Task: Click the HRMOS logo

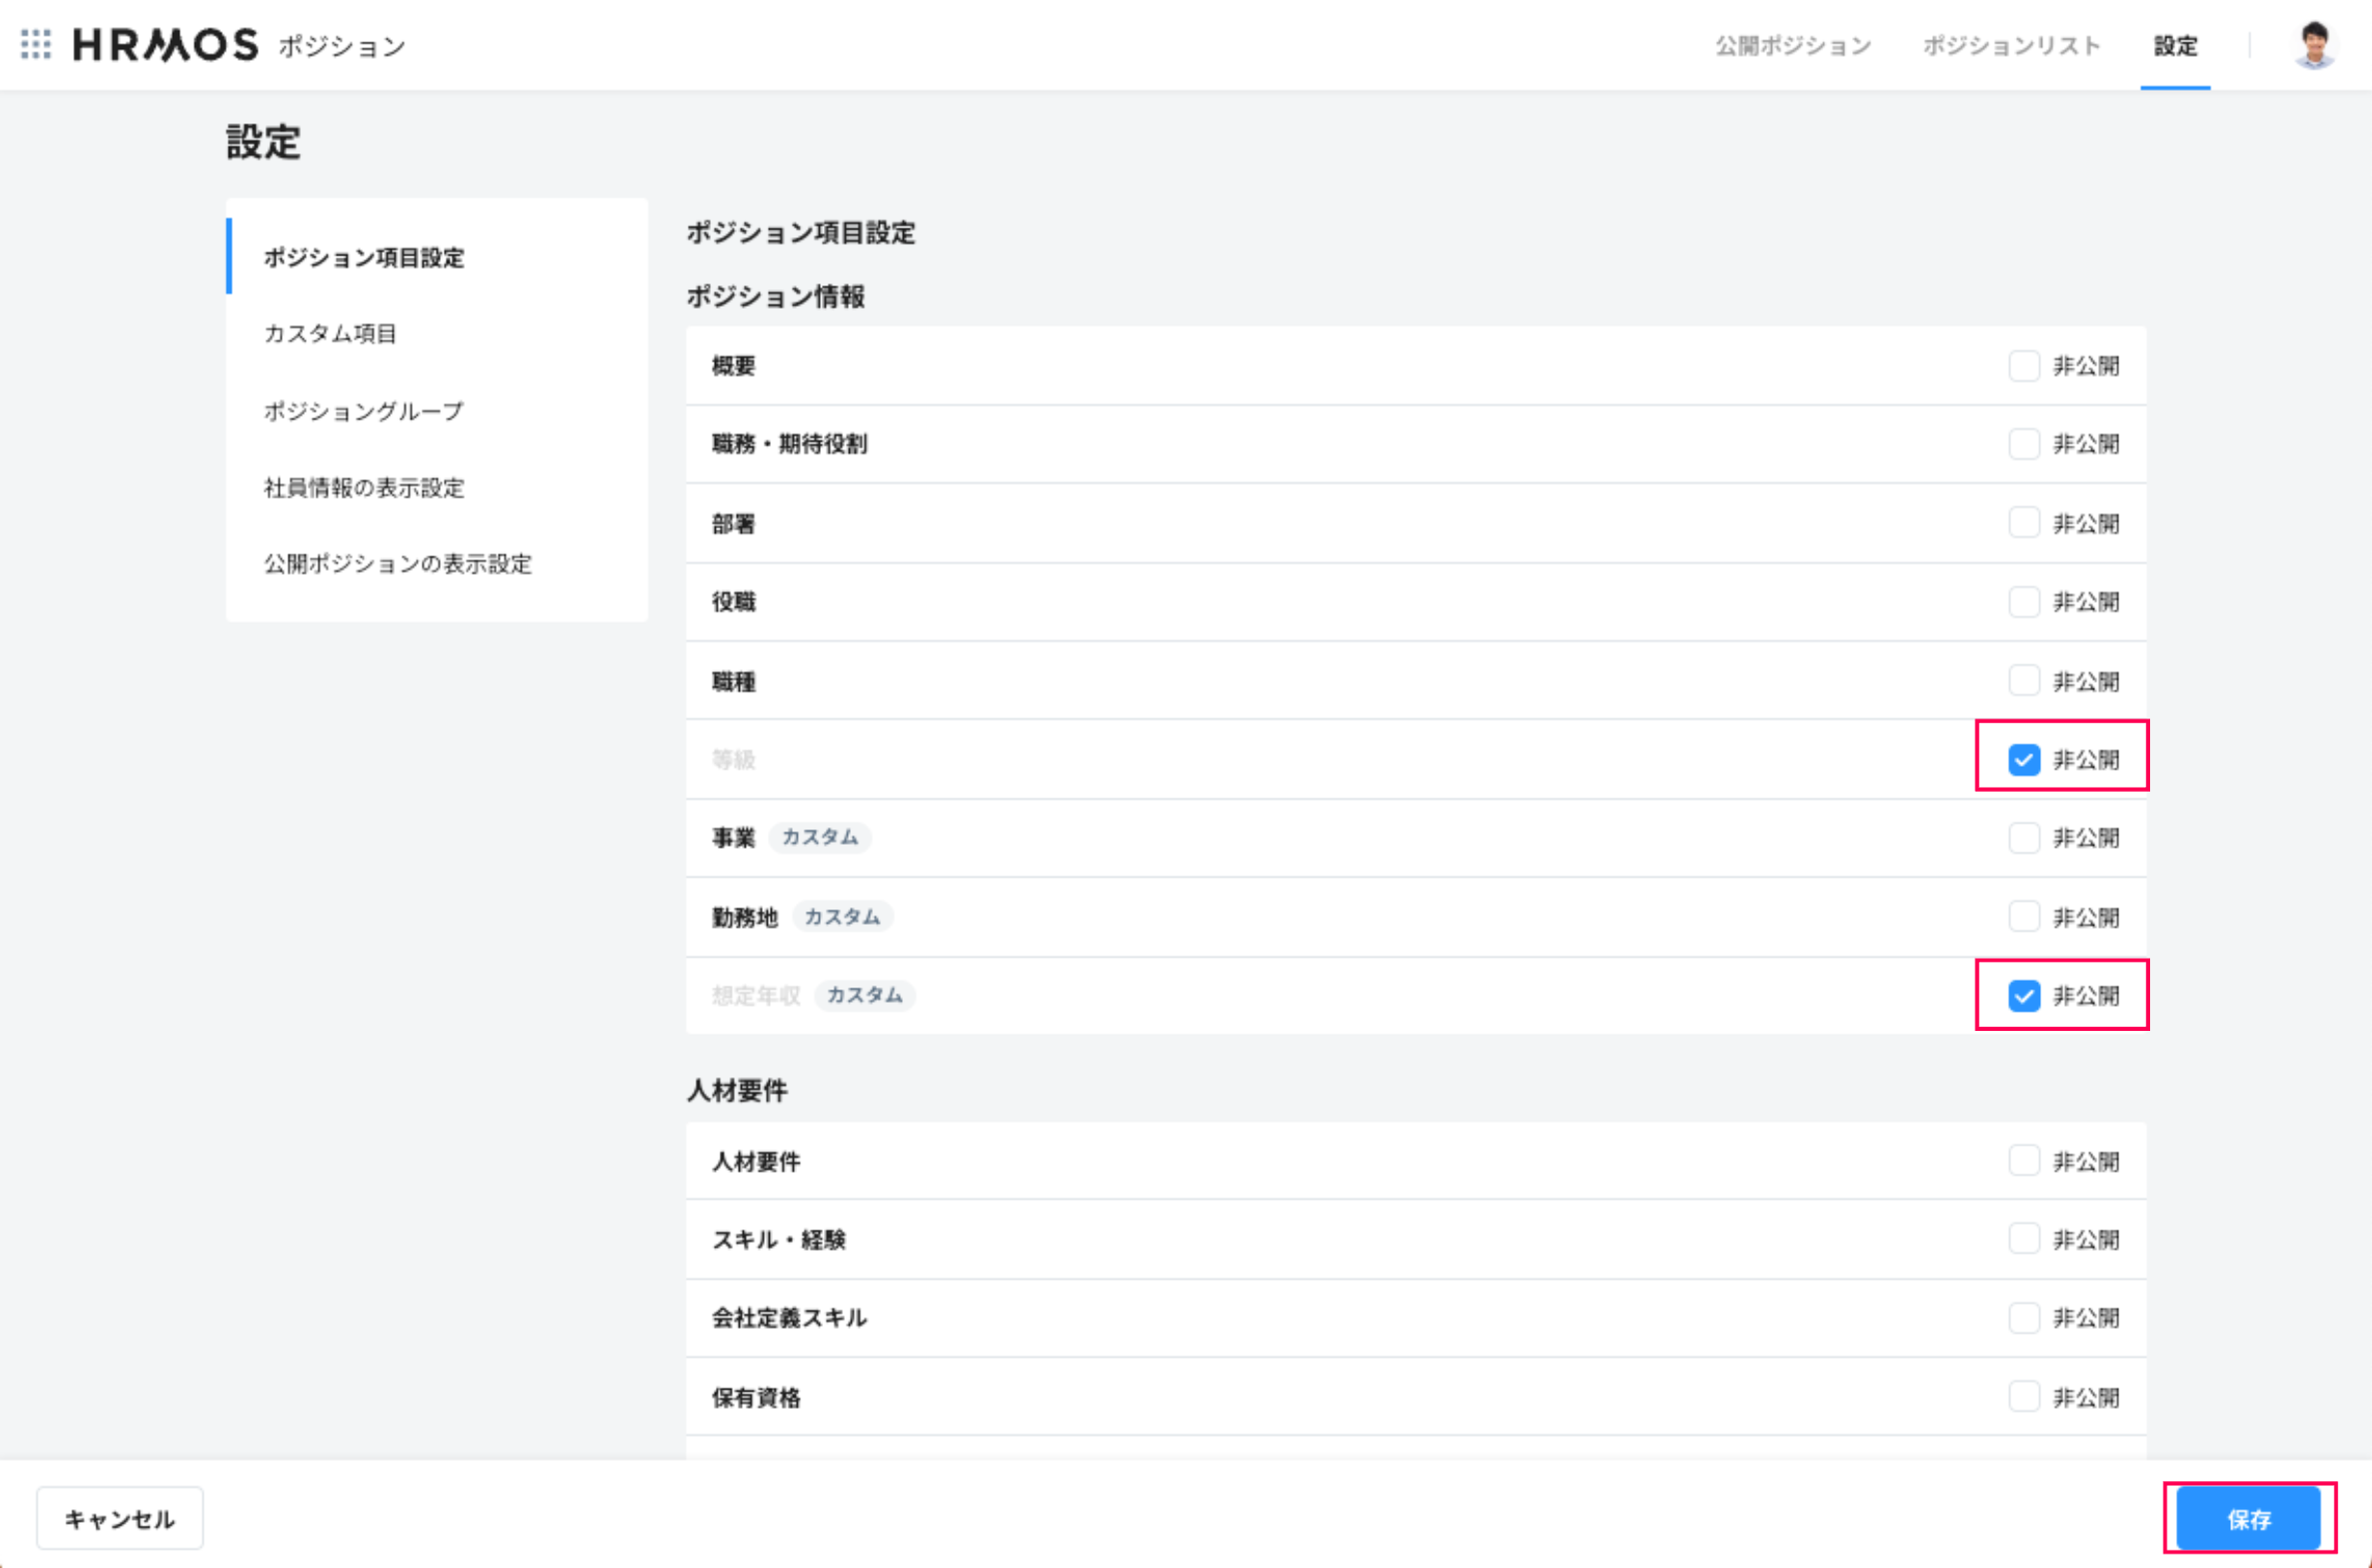Action: [166, 45]
